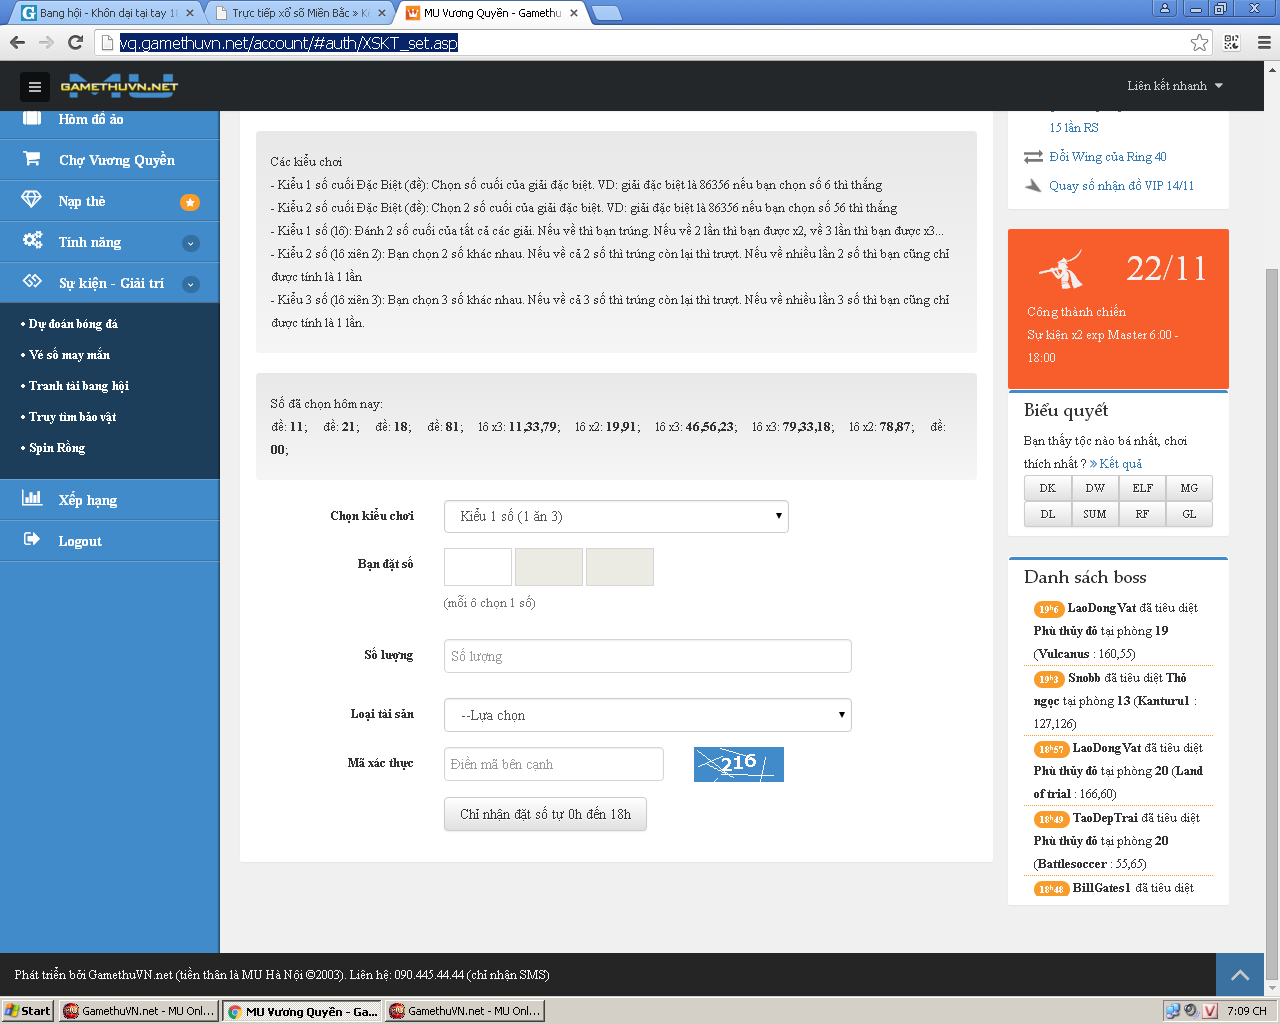Viewport: 1280px width, 1024px height.
Task: Open the Chọn kiểu chơi dropdown
Action: coord(616,516)
